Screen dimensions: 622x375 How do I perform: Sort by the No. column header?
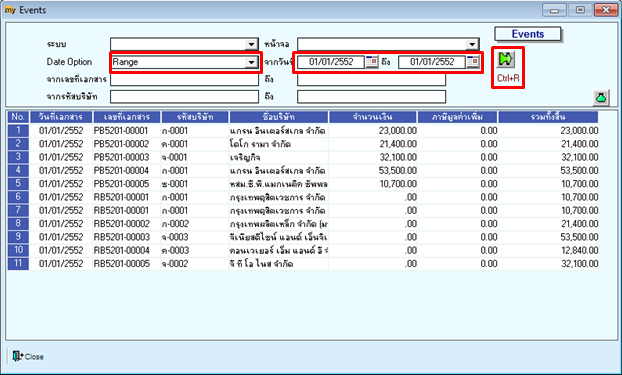tap(18, 117)
